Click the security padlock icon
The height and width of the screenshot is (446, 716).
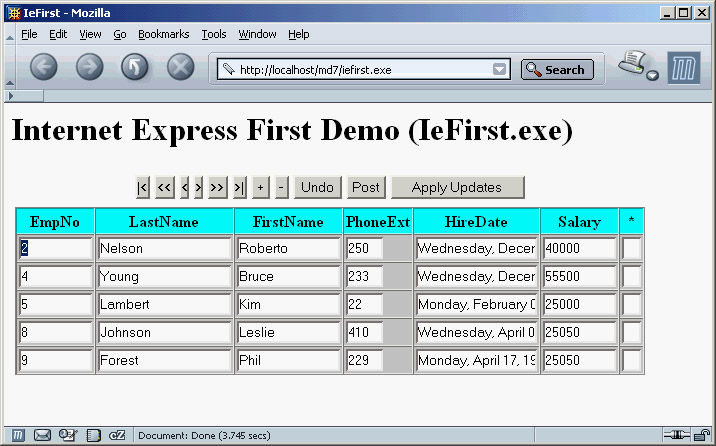pyautogui.click(x=703, y=435)
